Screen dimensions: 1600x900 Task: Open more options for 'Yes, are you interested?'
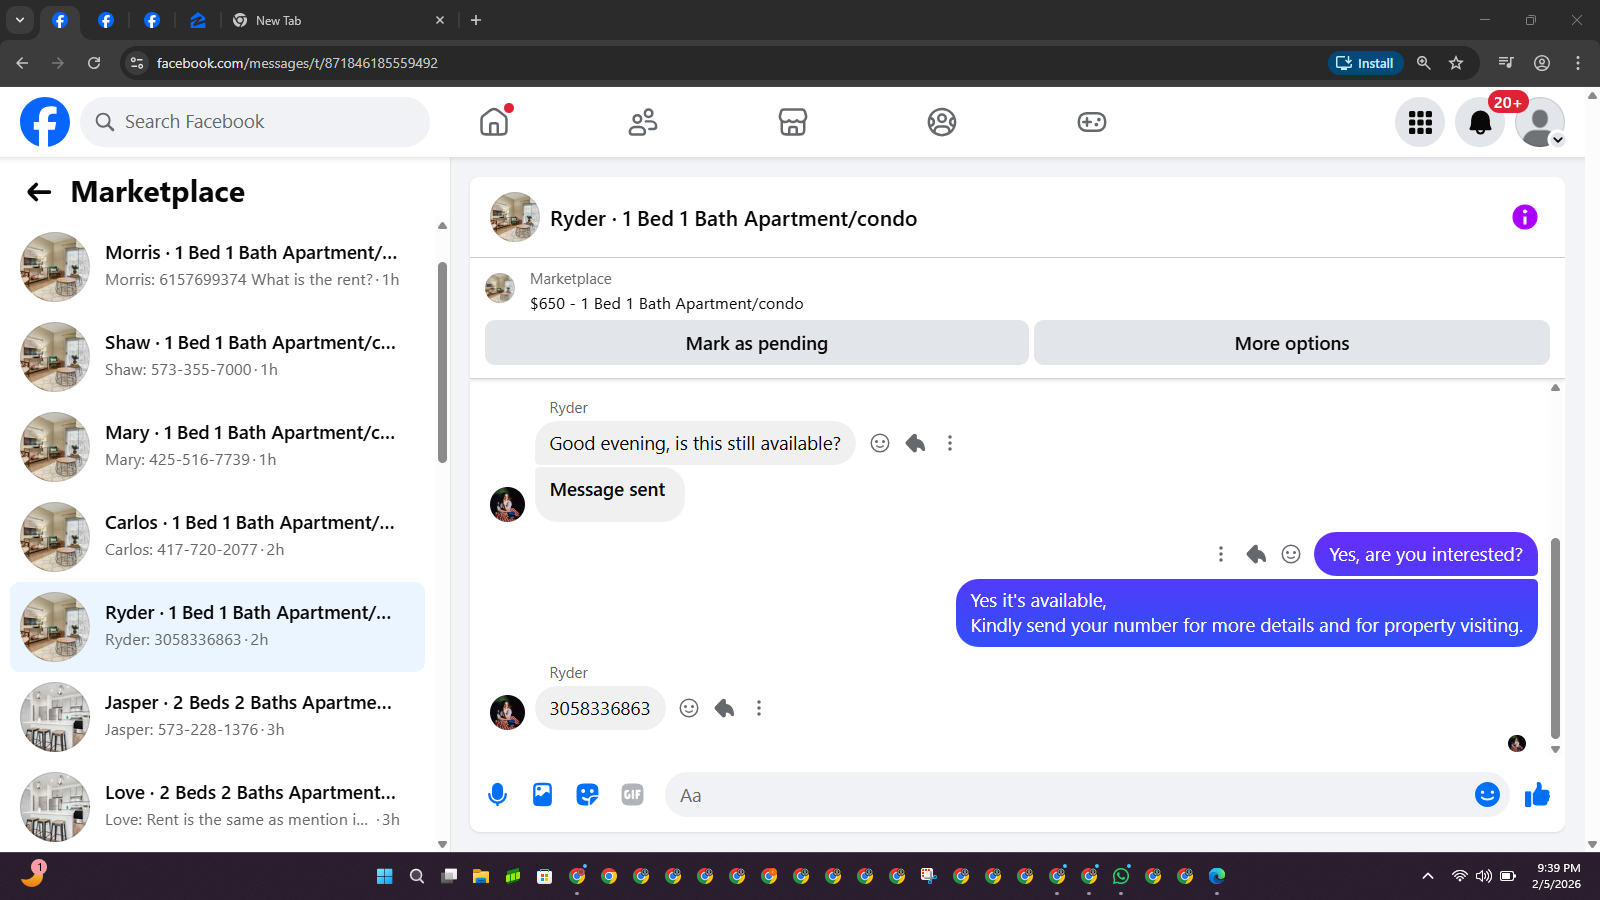pos(1220,554)
